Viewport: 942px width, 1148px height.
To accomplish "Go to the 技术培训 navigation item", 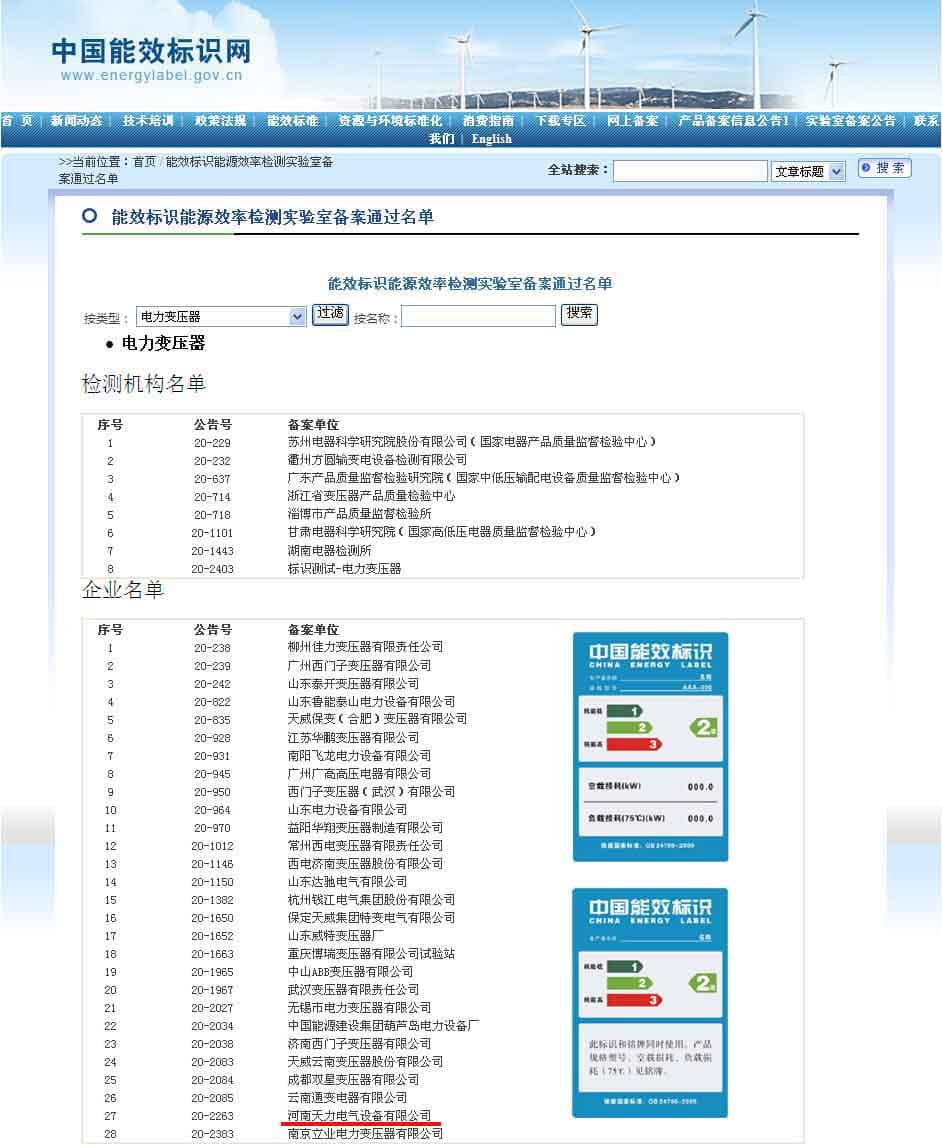I will click(148, 121).
